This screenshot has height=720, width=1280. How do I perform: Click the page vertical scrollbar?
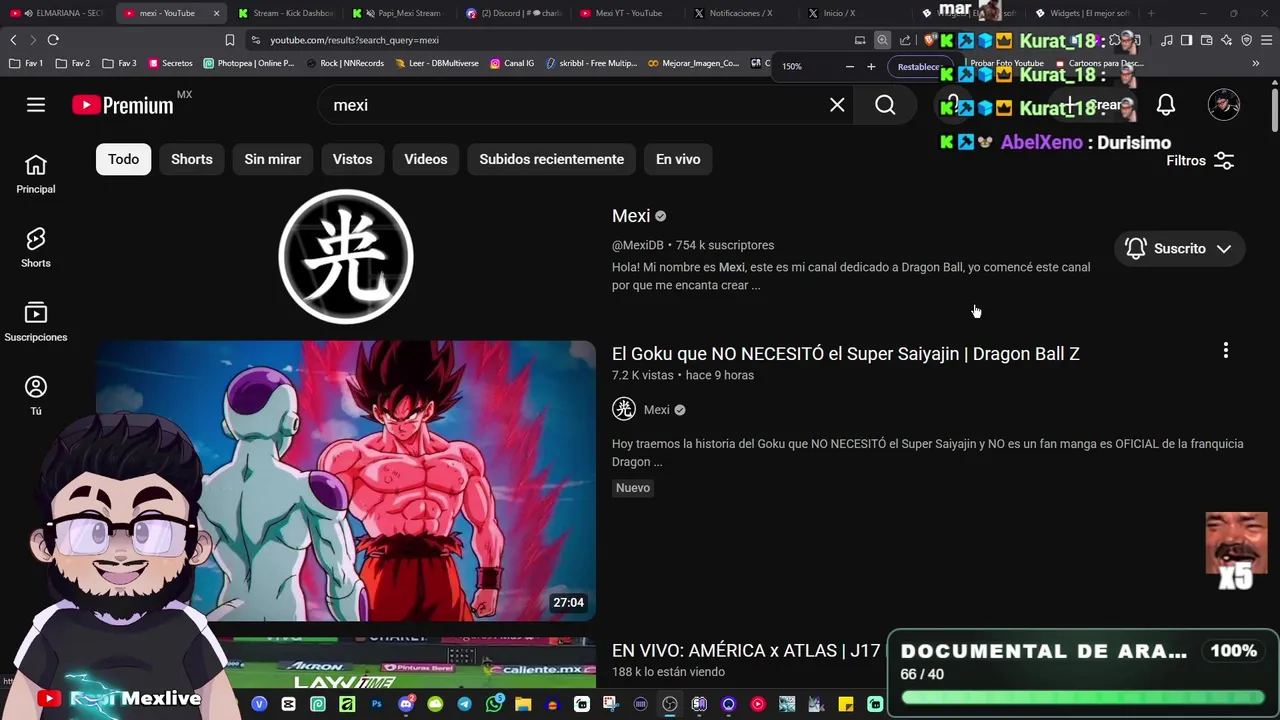(1275, 110)
